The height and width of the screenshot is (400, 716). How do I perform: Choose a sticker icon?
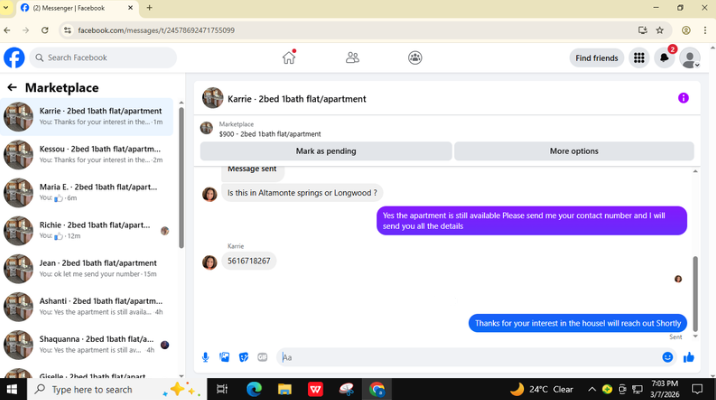click(x=243, y=357)
